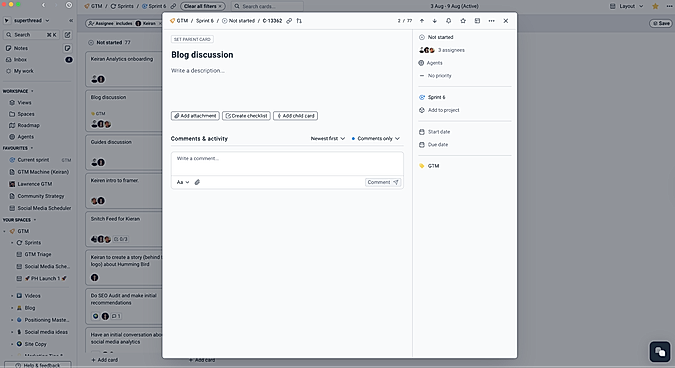
Task: Open Roadmap in workspace sidebar
Action: (x=28, y=125)
